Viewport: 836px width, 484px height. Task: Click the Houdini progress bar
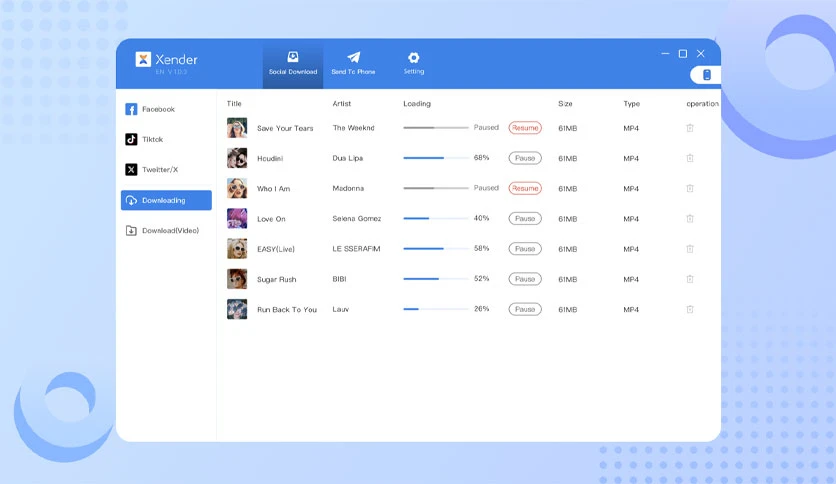(x=436, y=158)
